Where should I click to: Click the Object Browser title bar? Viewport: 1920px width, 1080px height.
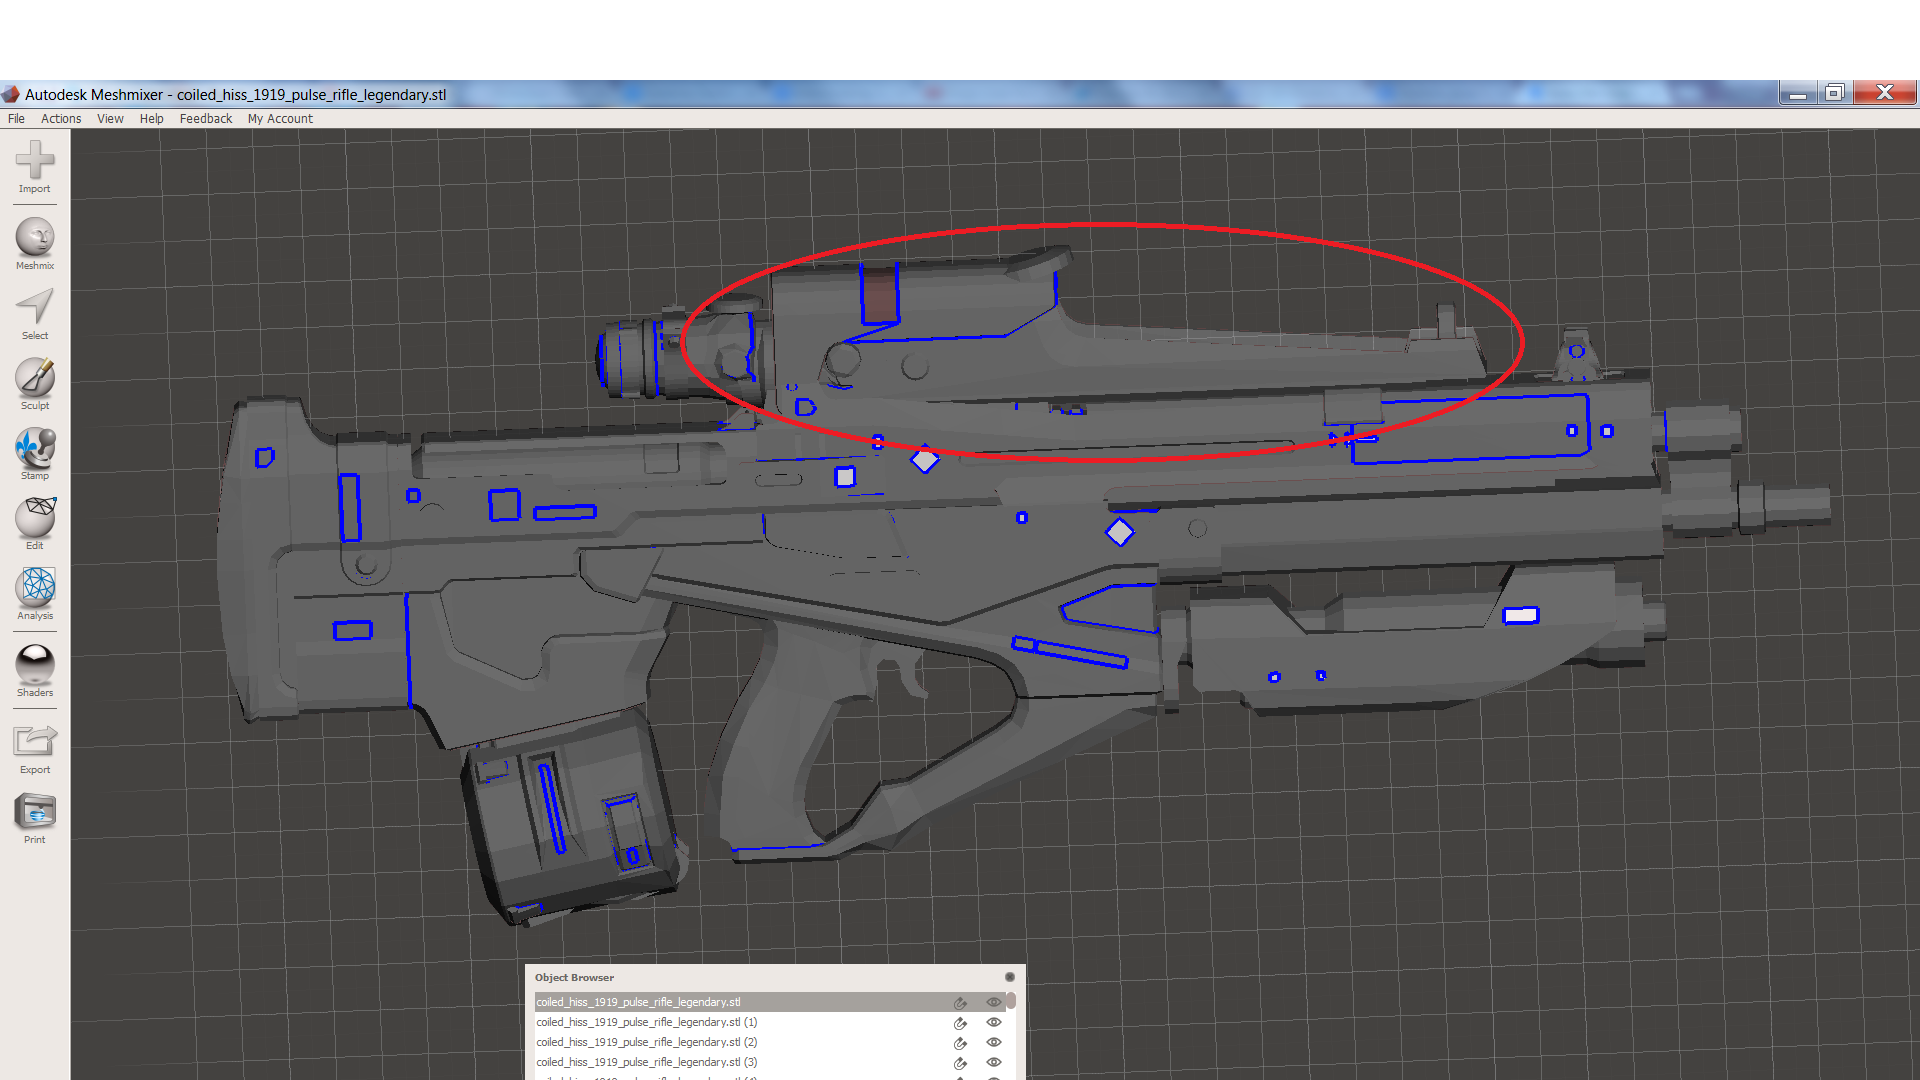pos(775,977)
